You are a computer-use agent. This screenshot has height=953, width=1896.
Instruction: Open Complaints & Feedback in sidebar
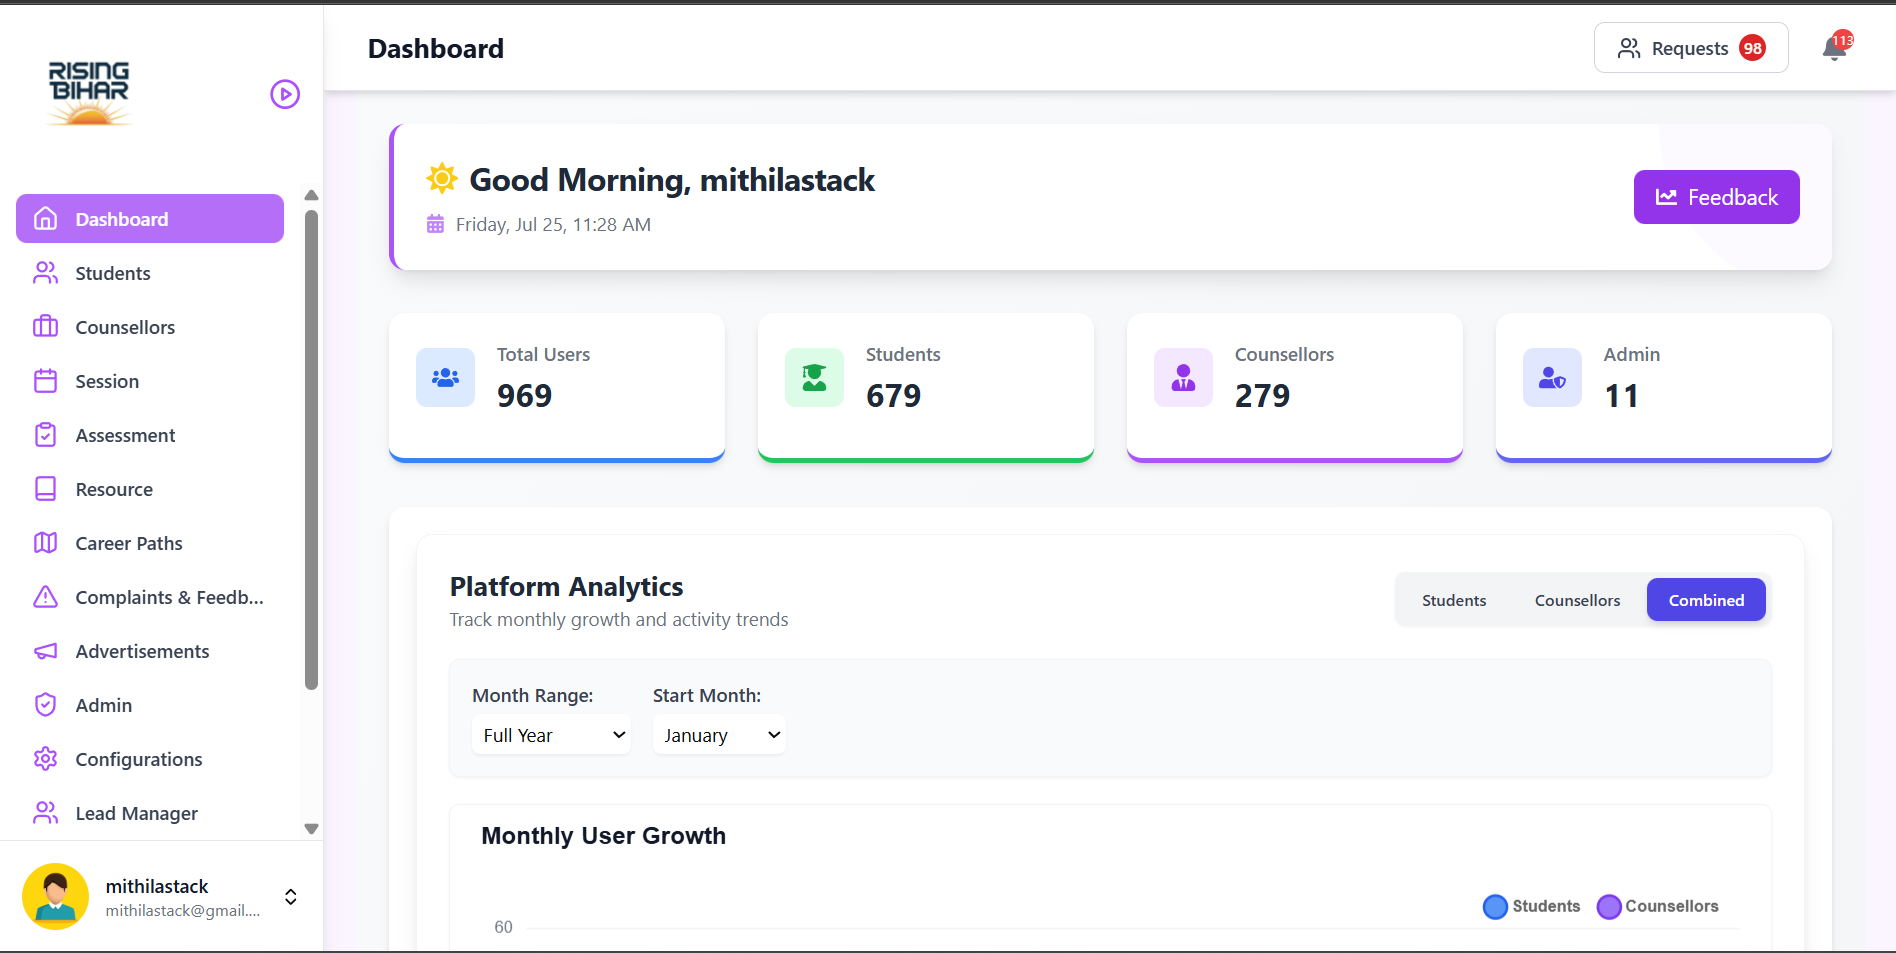pos(150,597)
